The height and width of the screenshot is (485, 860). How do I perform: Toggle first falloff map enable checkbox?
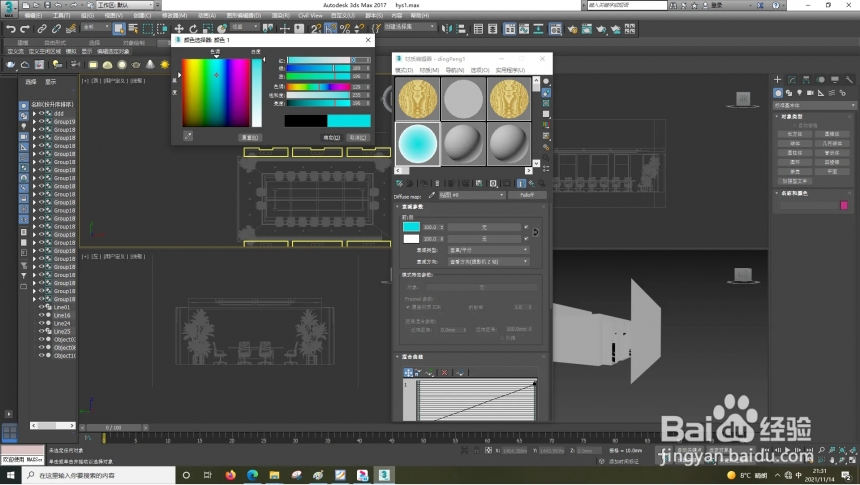[525, 227]
